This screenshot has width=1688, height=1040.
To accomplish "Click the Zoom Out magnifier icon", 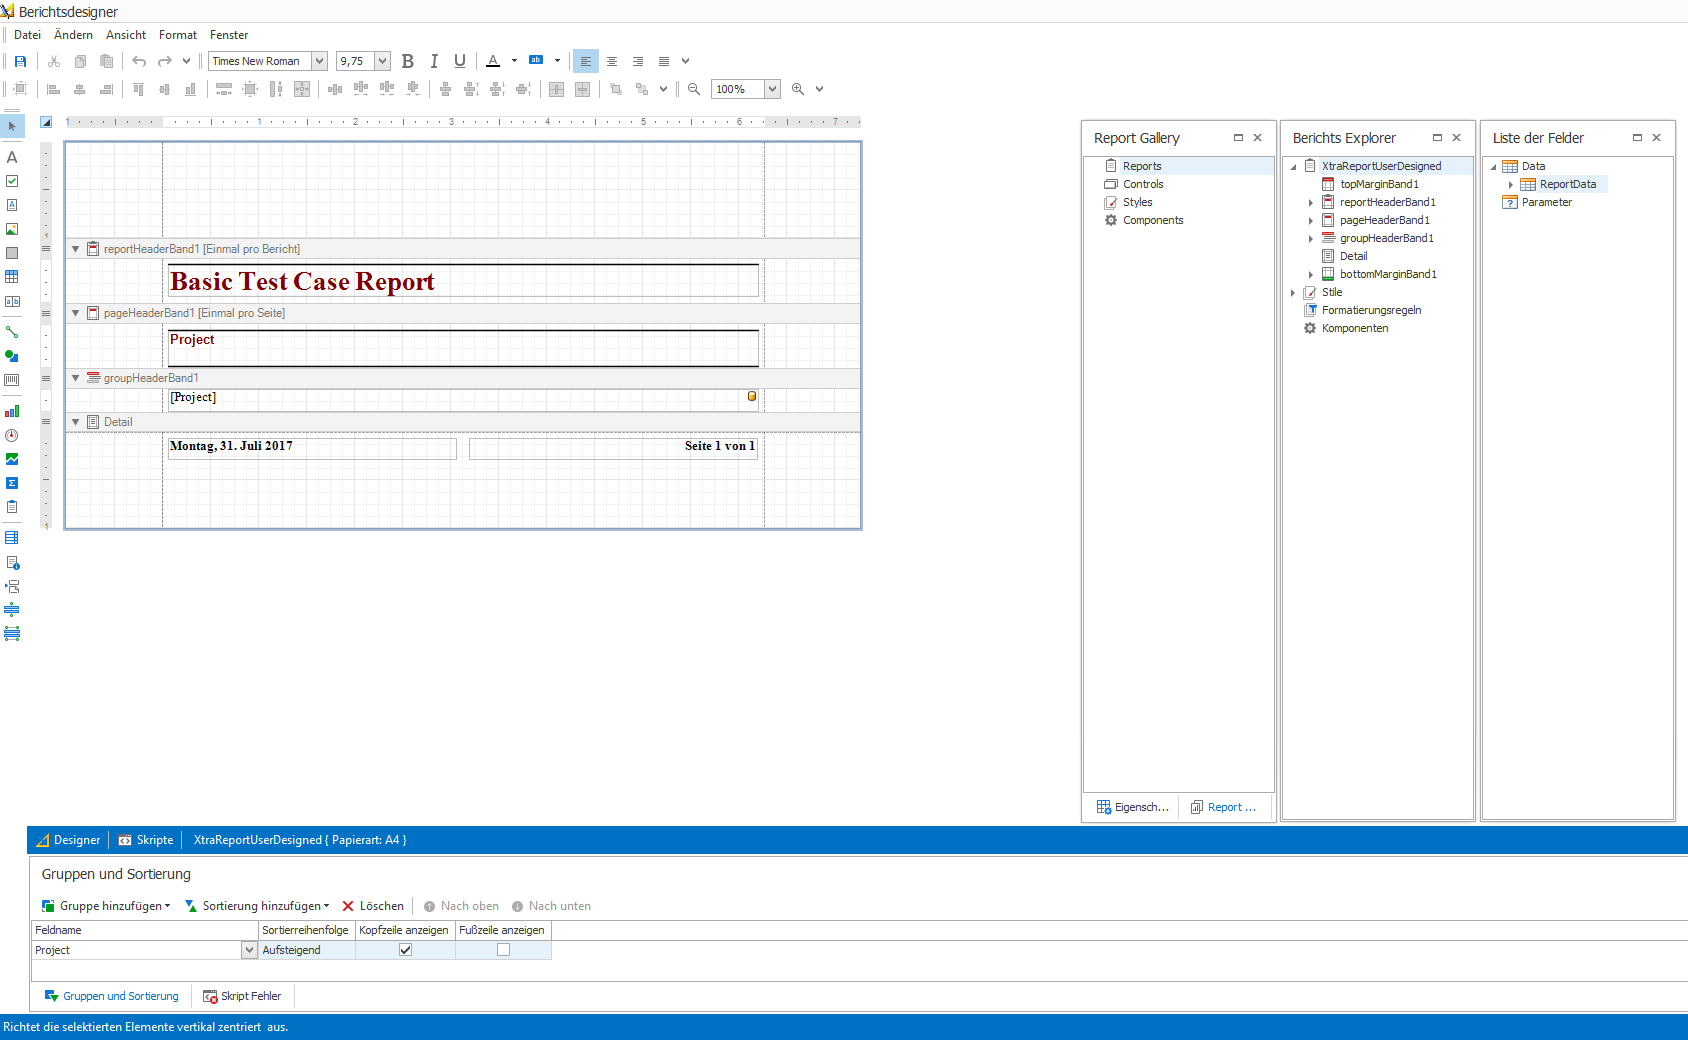I will [x=694, y=89].
